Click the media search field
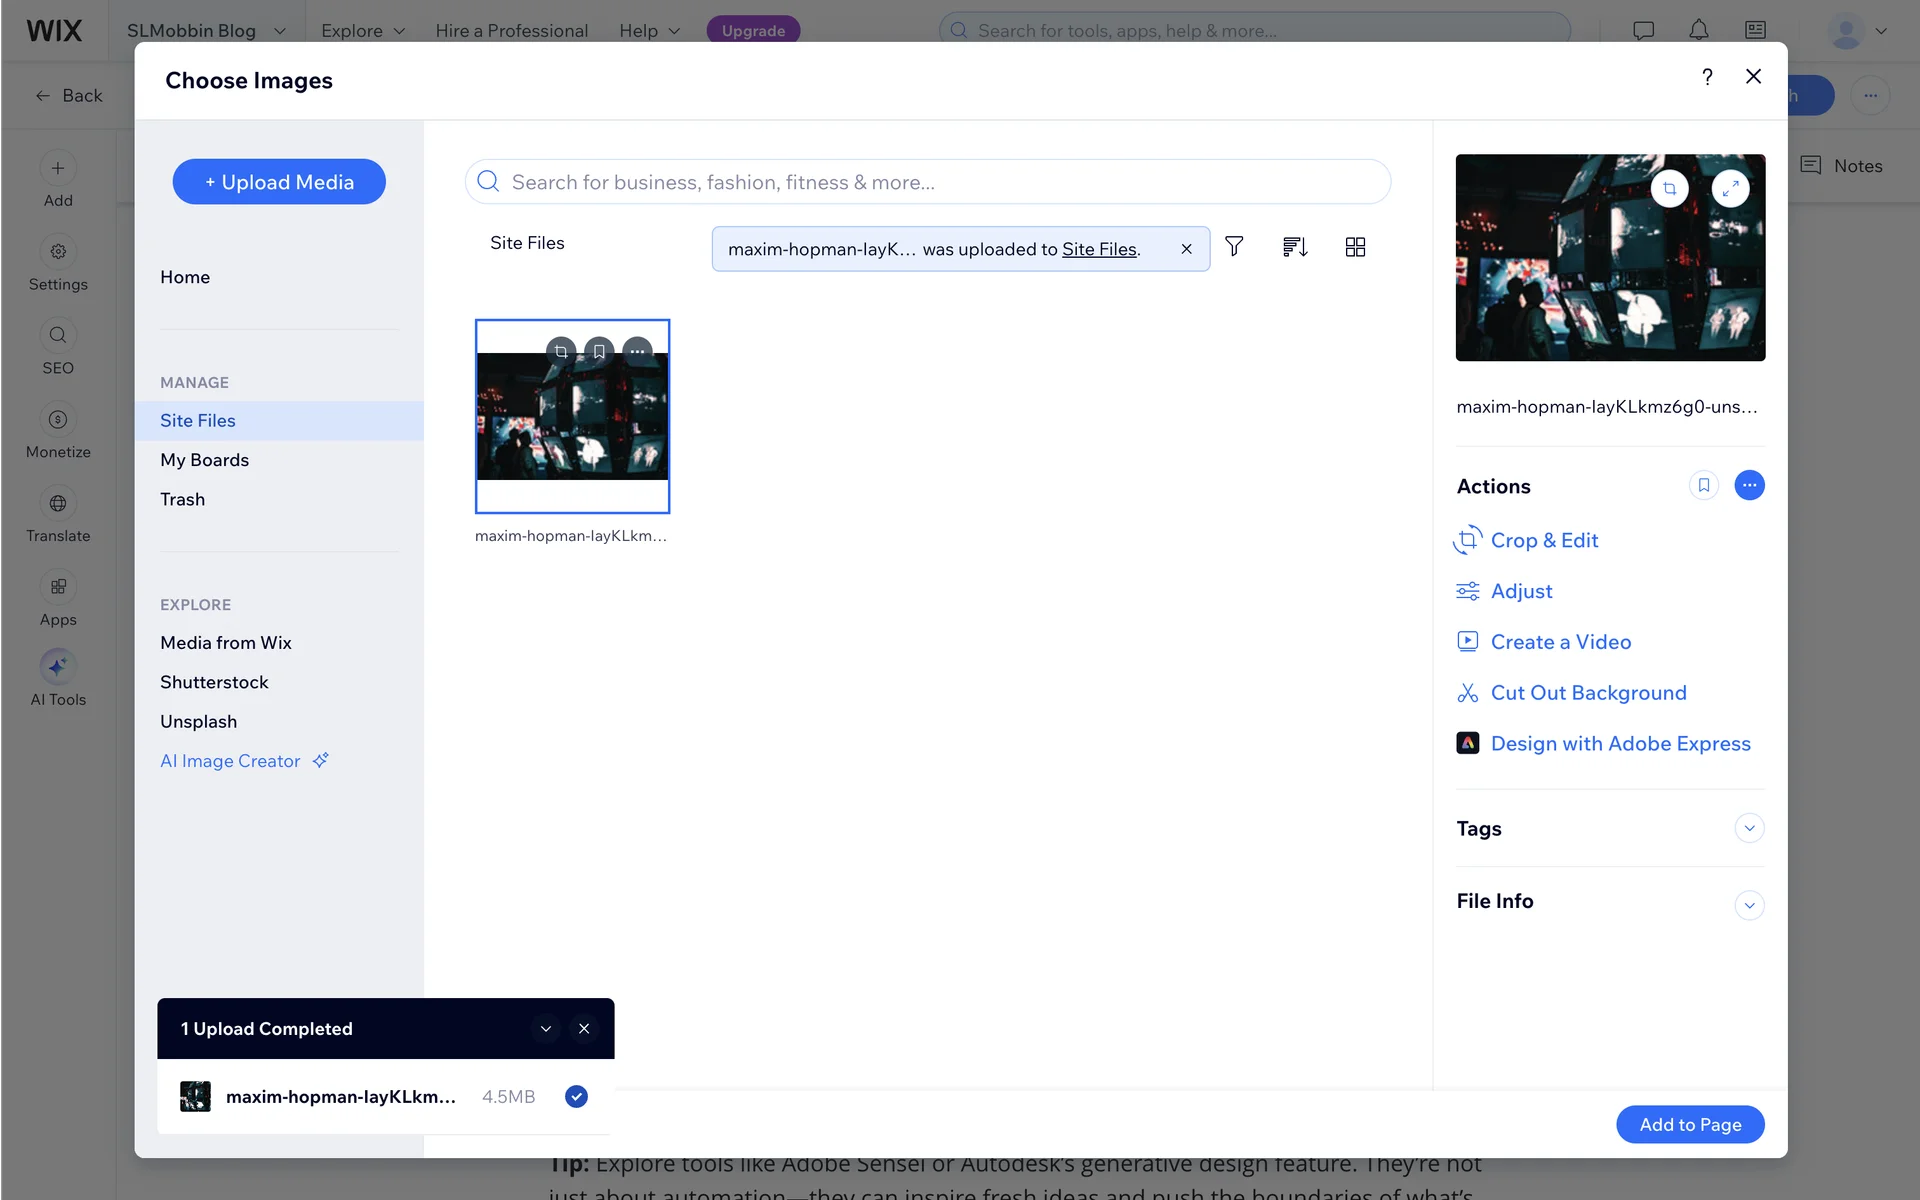1920x1200 pixels. [x=927, y=182]
